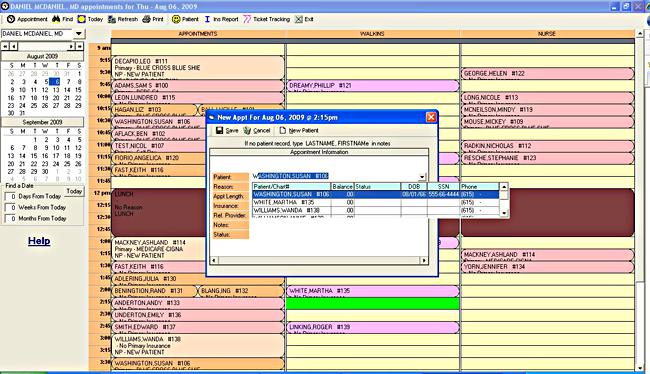
Task: Click the Months From Today input box
Action: [10, 218]
